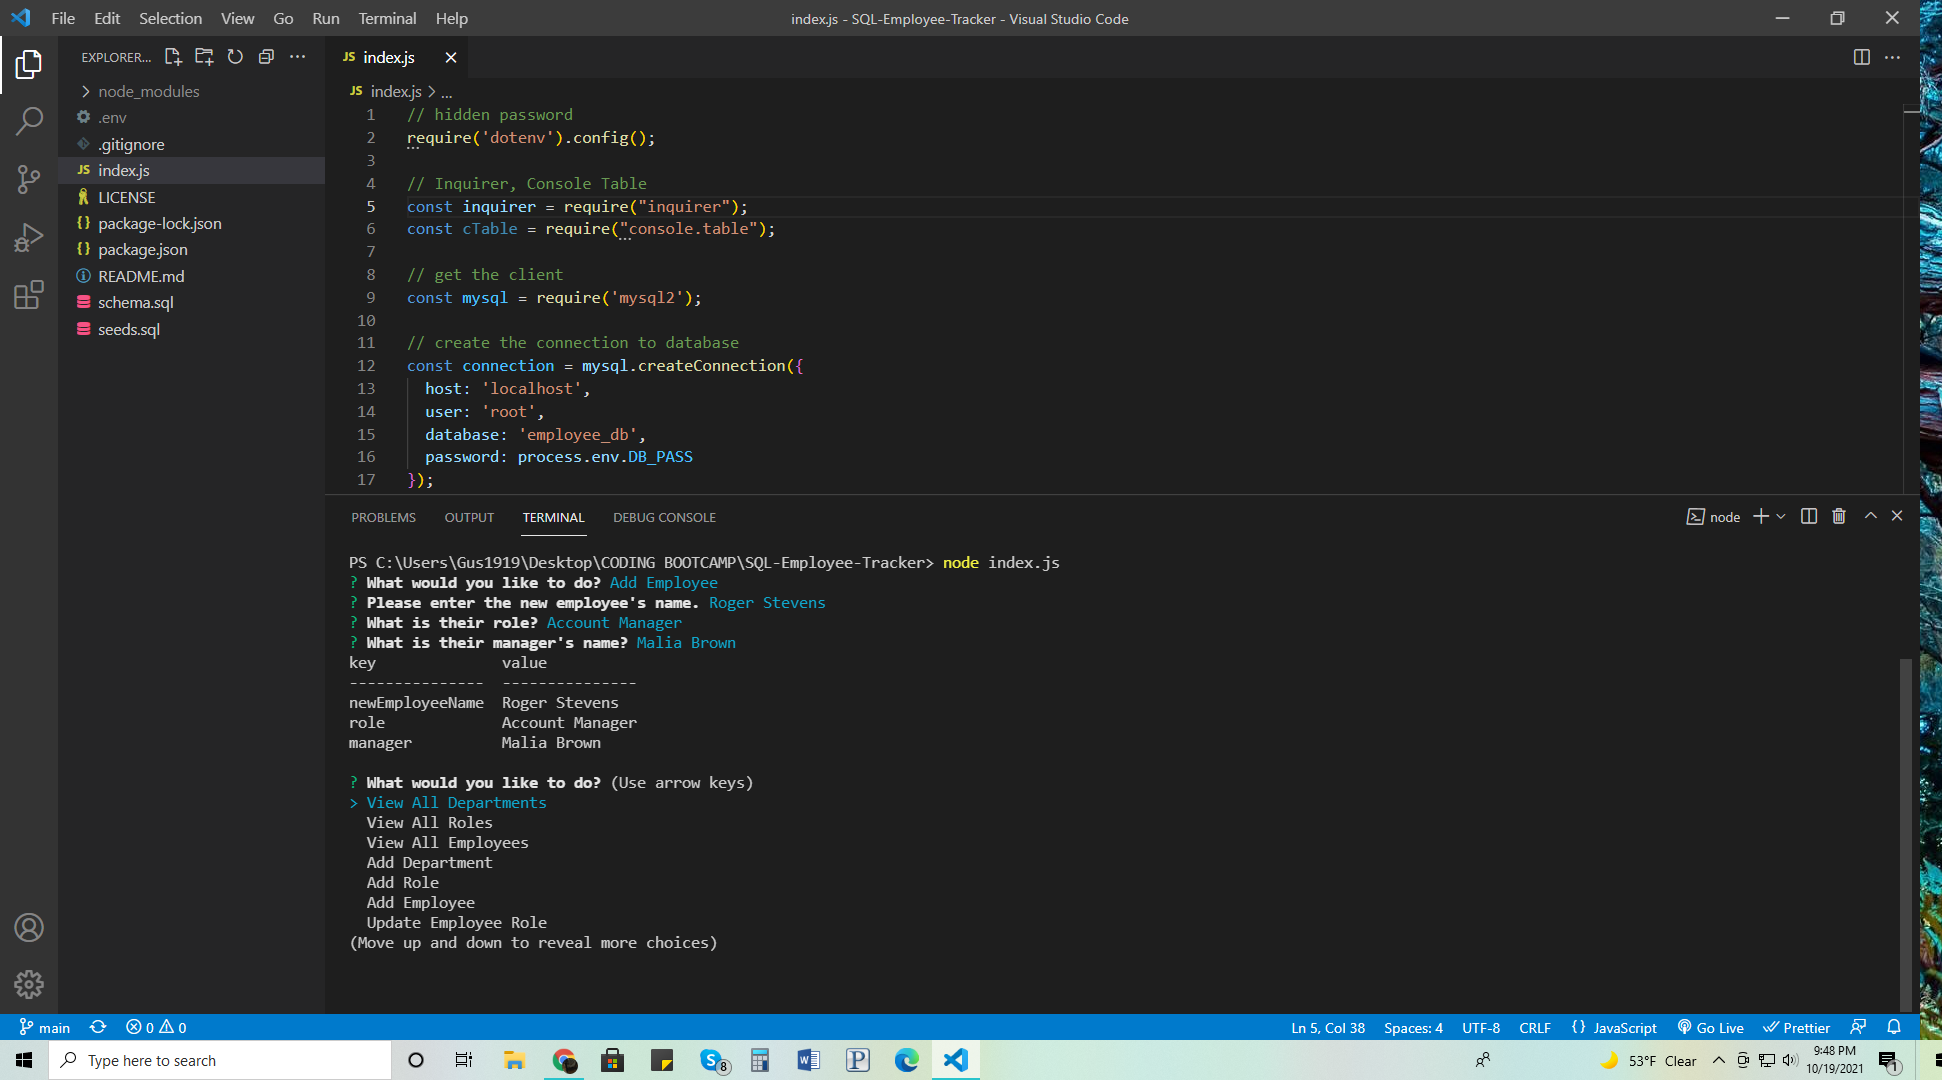1942x1080 pixels.
Task: Open the Source Control view
Action: (29, 178)
